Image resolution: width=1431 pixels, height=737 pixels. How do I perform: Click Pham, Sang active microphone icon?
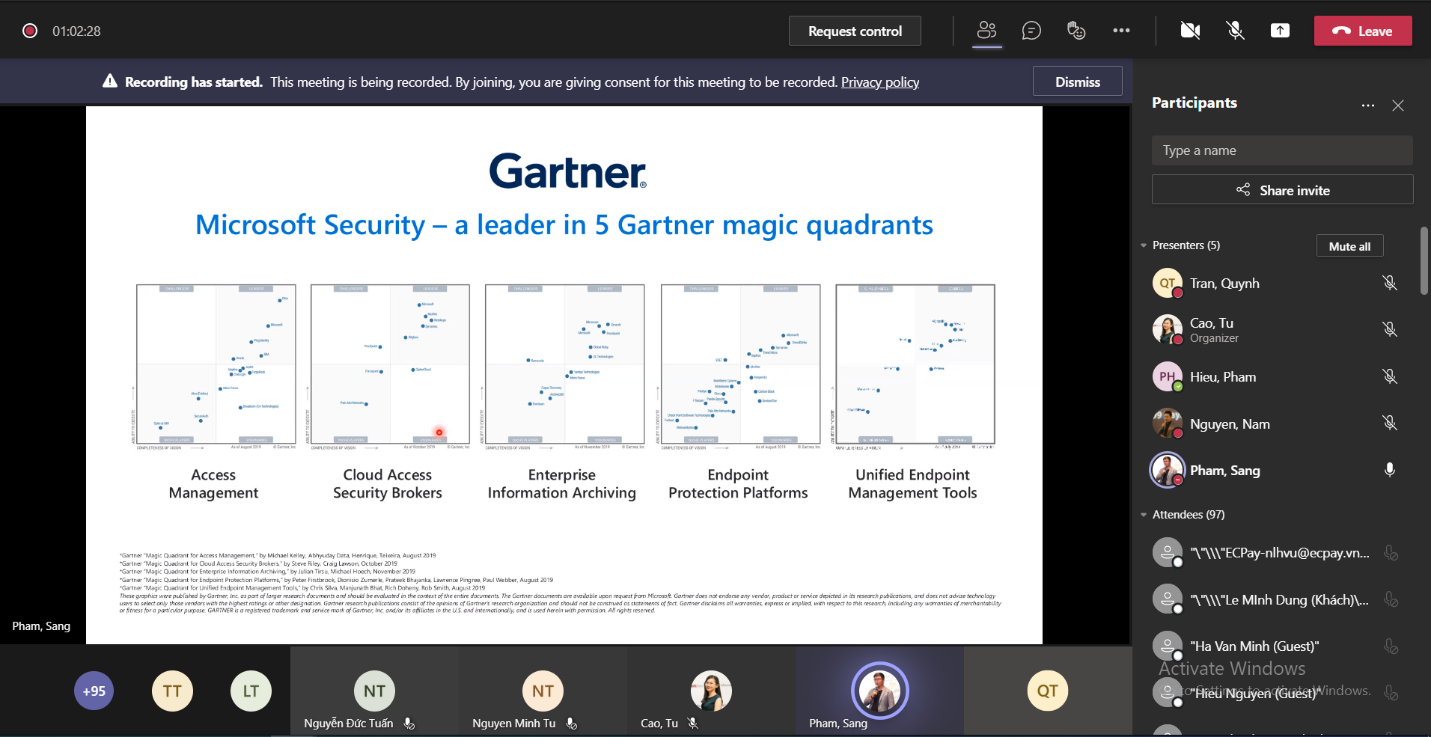coord(1389,470)
